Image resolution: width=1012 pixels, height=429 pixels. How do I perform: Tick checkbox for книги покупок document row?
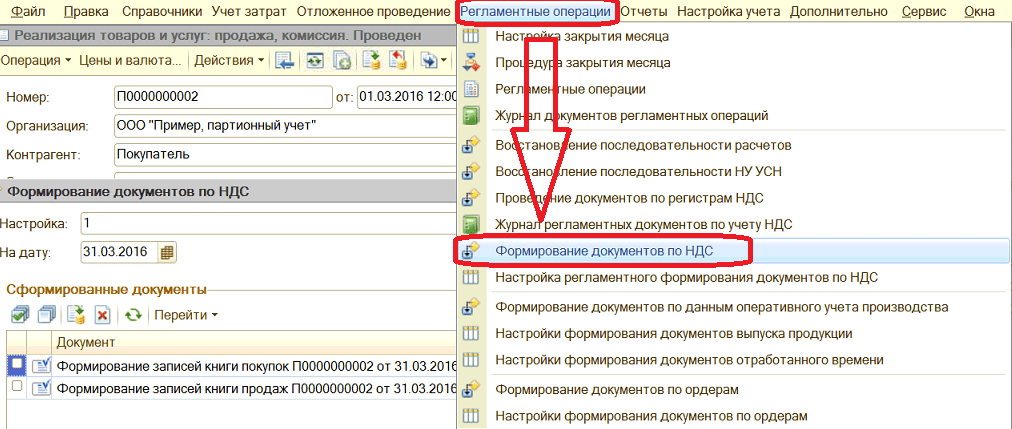click(x=16, y=364)
